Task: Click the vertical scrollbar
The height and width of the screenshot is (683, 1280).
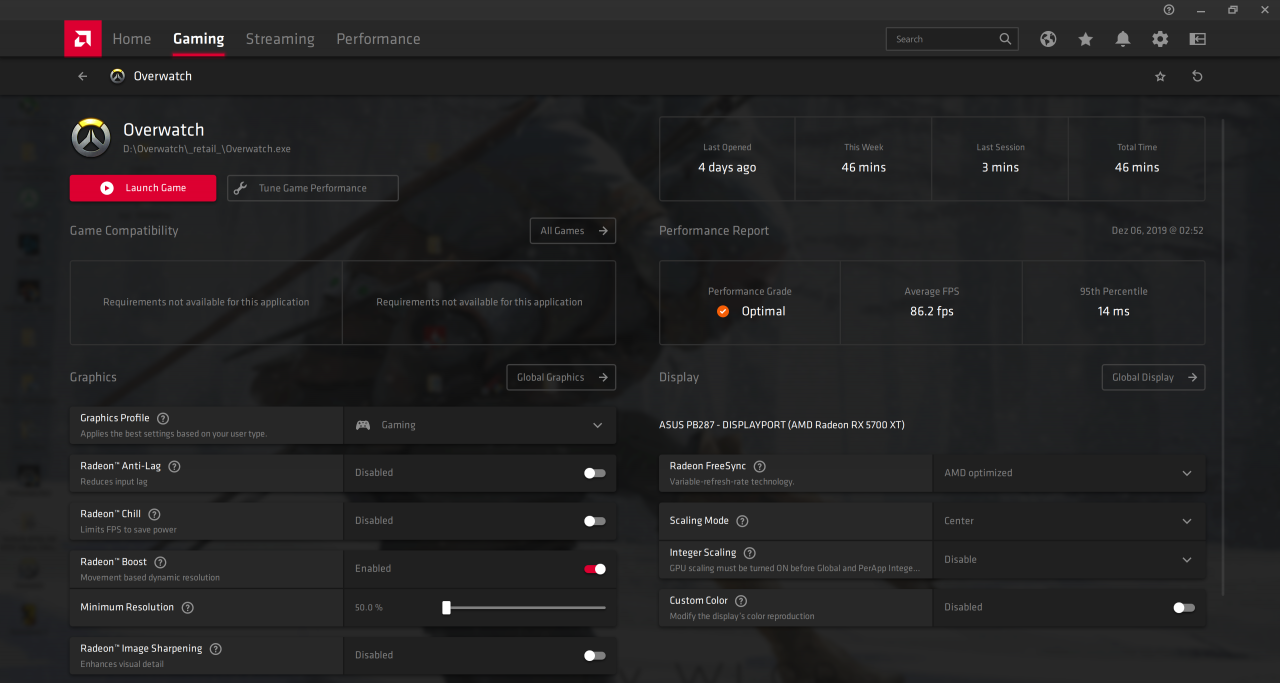Action: (x=1223, y=357)
